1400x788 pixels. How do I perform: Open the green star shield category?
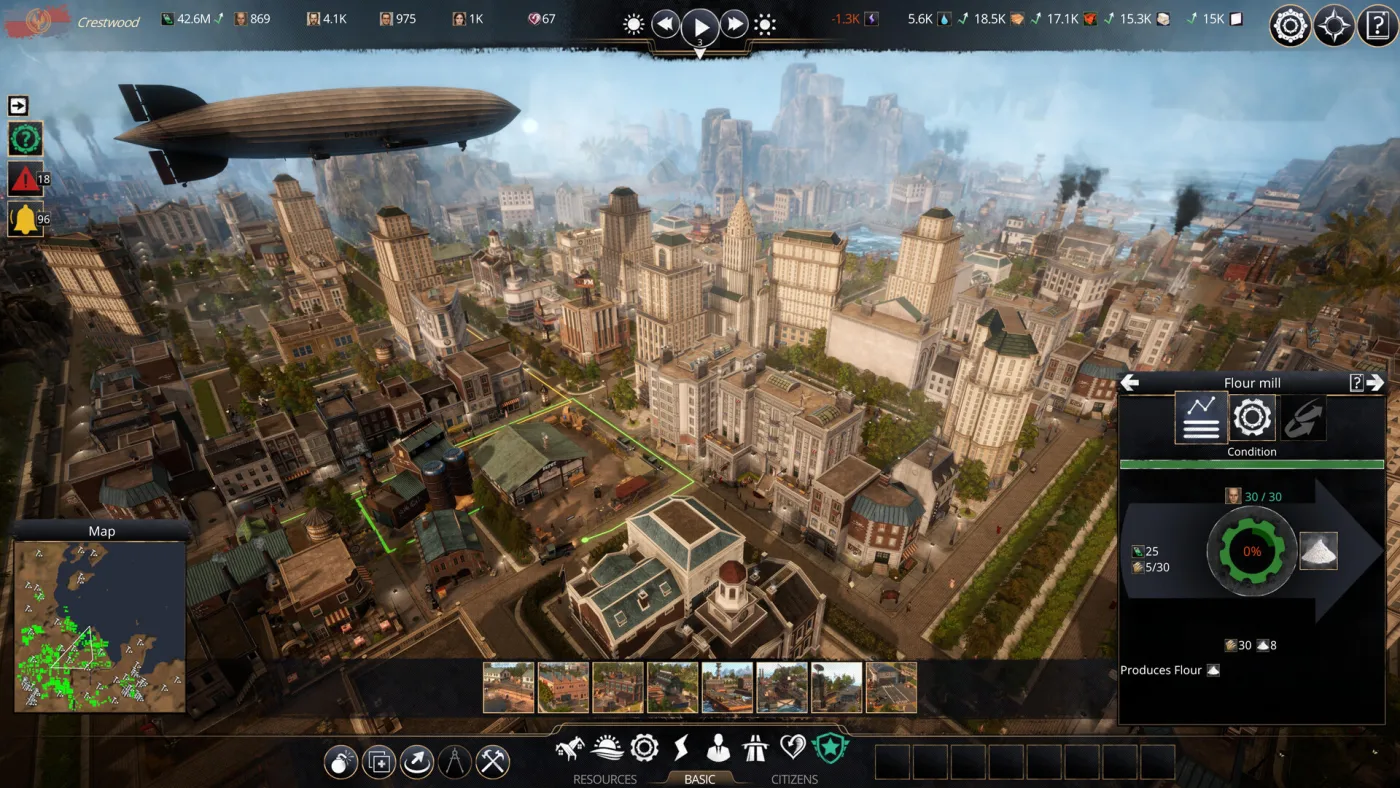829,748
